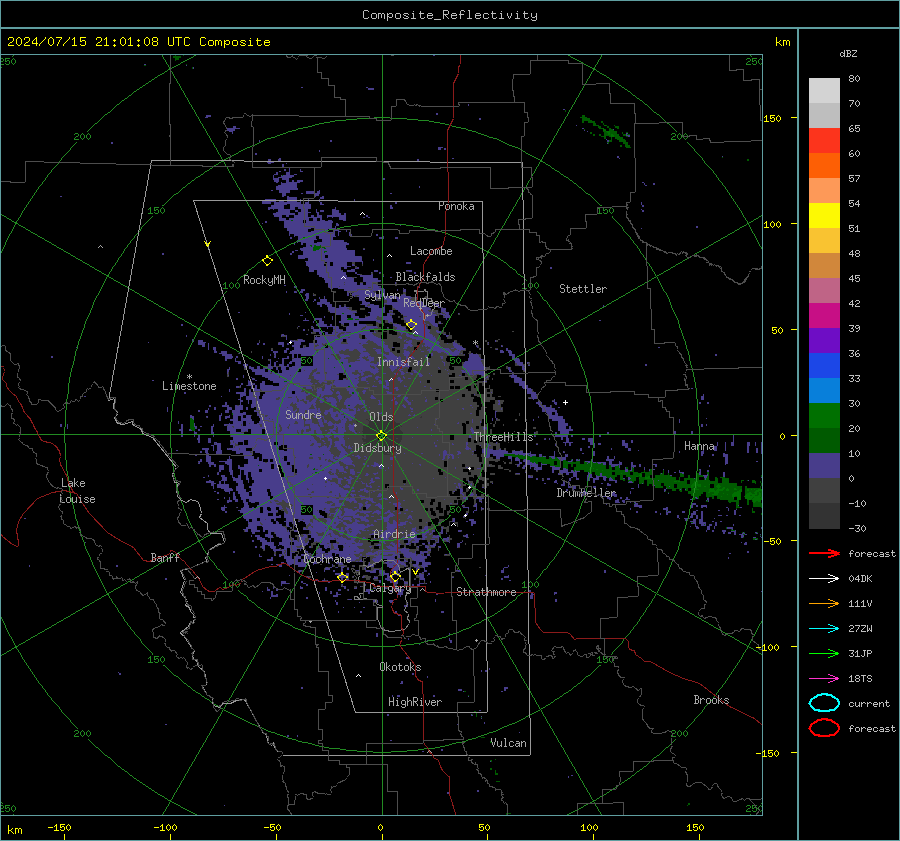The image size is (900, 841).
Task: Select purple swatch between 10 and 0 dBZ
Action: (824, 466)
